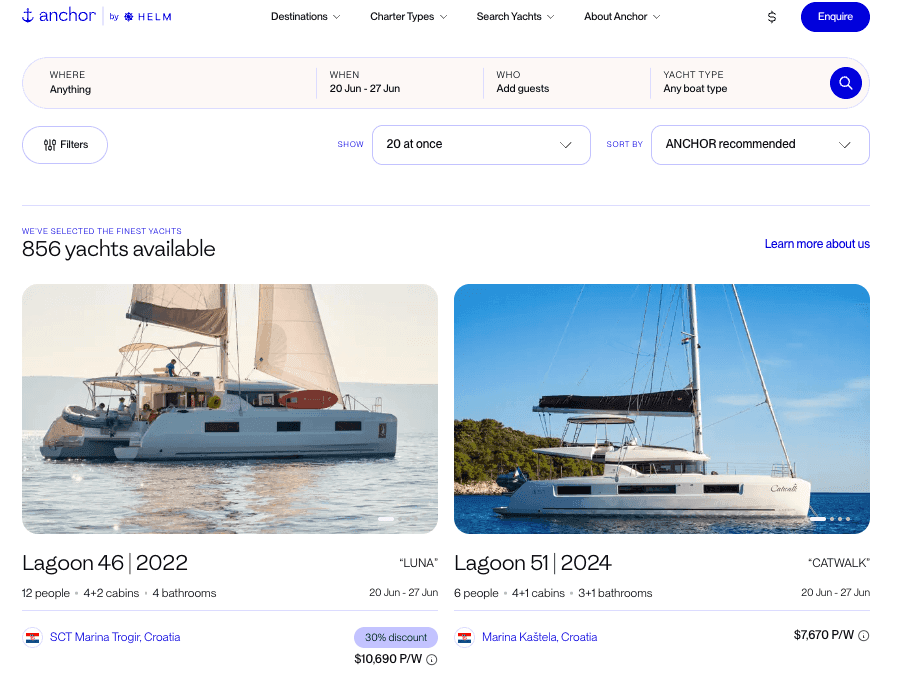
Task: Open the Filters panel
Action: [65, 145]
